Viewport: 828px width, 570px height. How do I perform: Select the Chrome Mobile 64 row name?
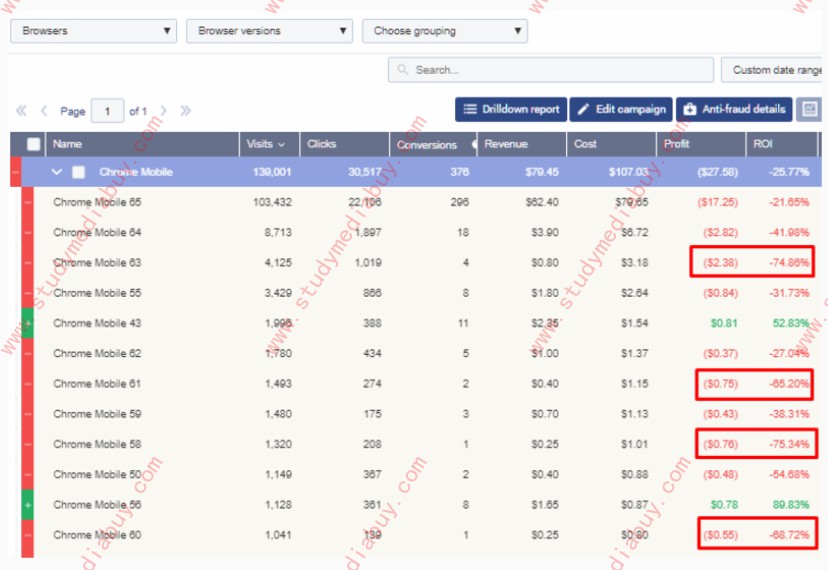(x=97, y=232)
